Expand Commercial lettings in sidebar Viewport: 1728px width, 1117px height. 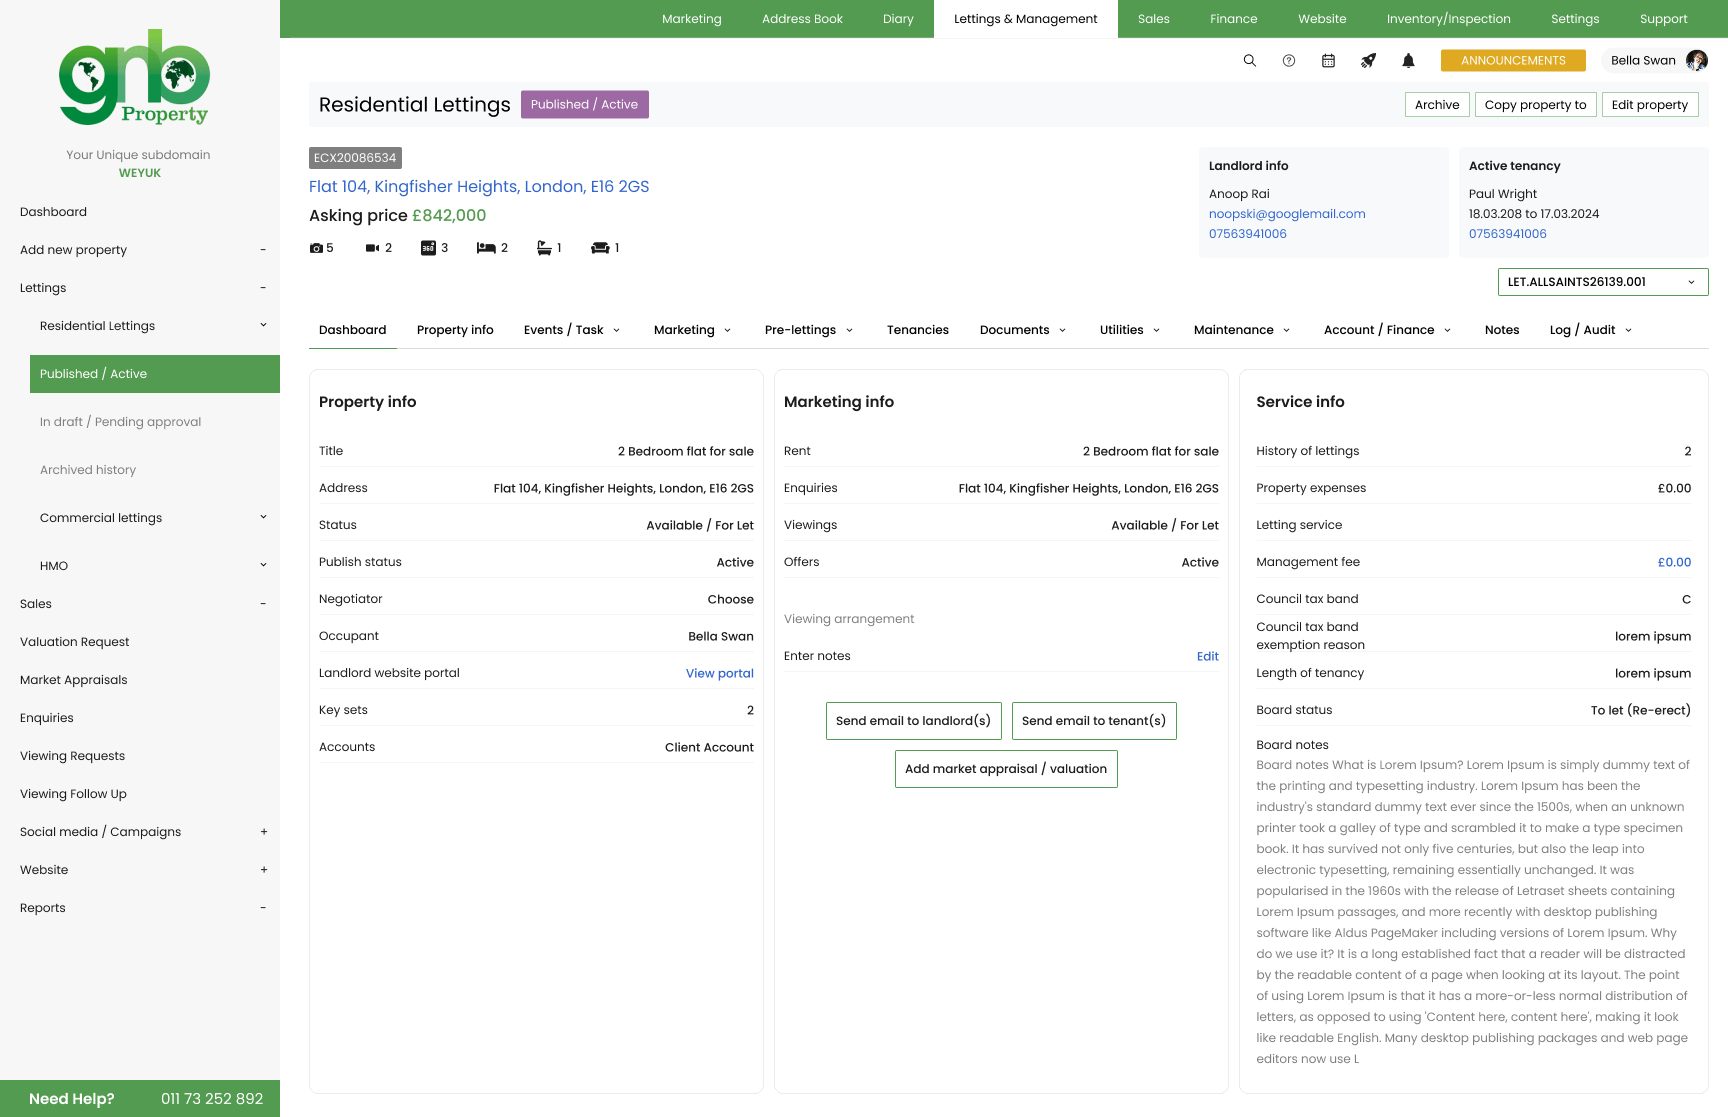pos(263,518)
